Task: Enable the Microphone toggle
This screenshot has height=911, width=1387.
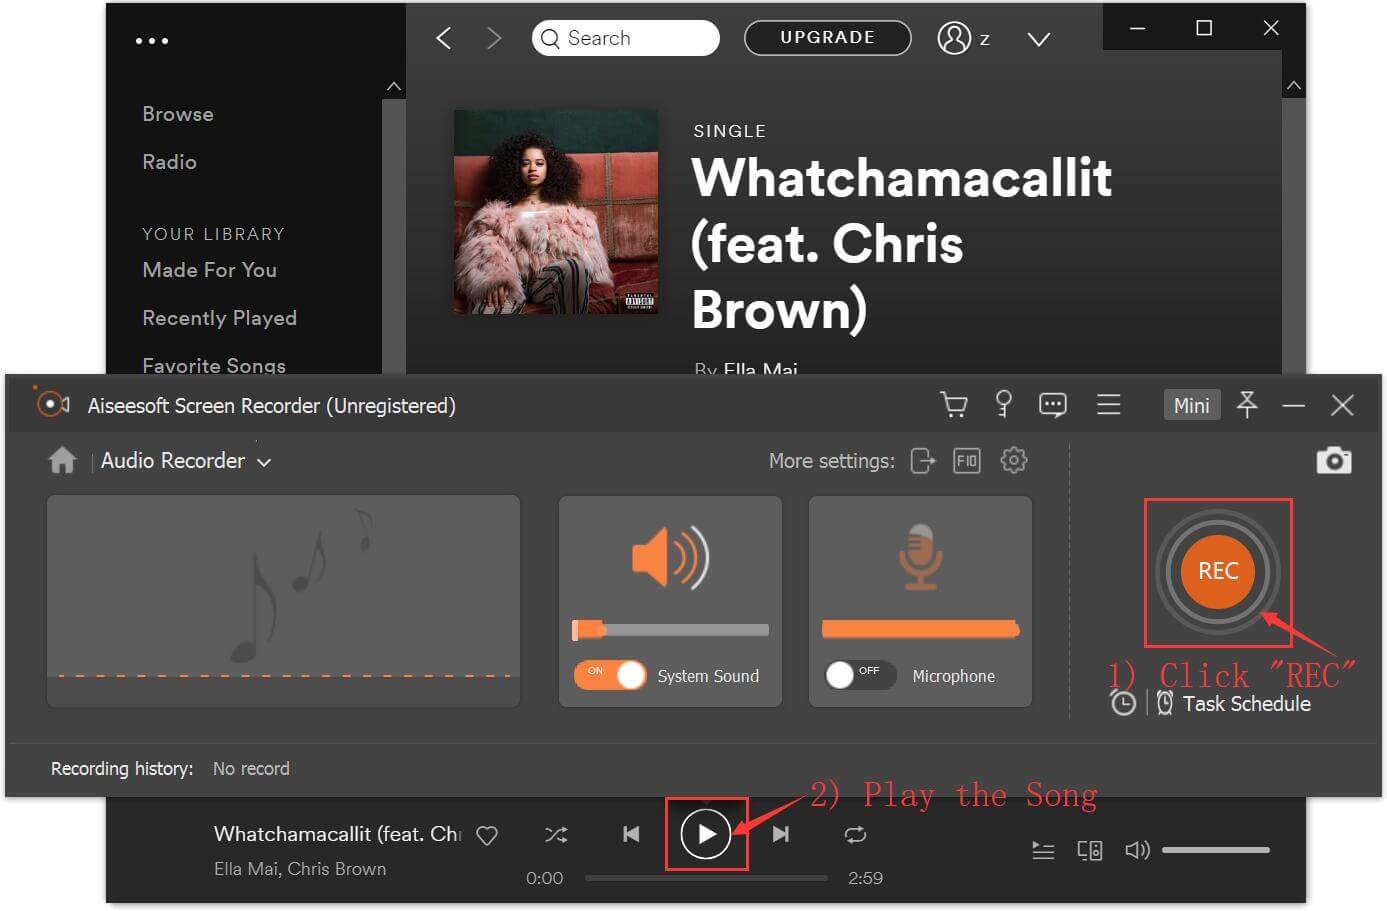Action: (860, 675)
